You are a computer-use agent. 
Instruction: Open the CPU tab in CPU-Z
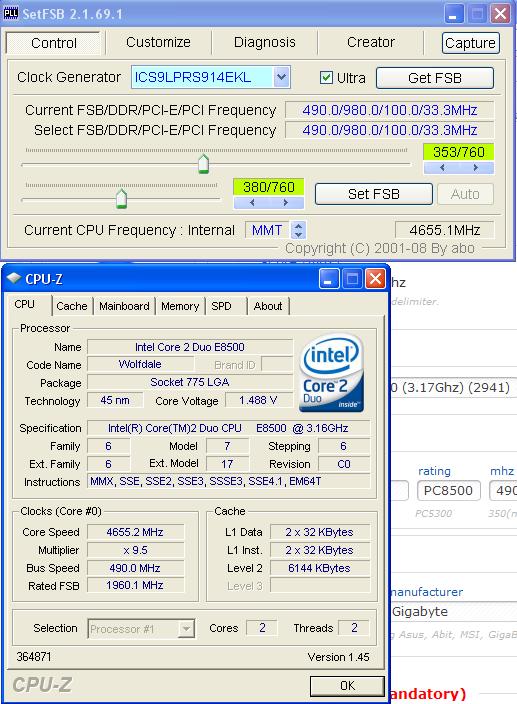[25, 304]
